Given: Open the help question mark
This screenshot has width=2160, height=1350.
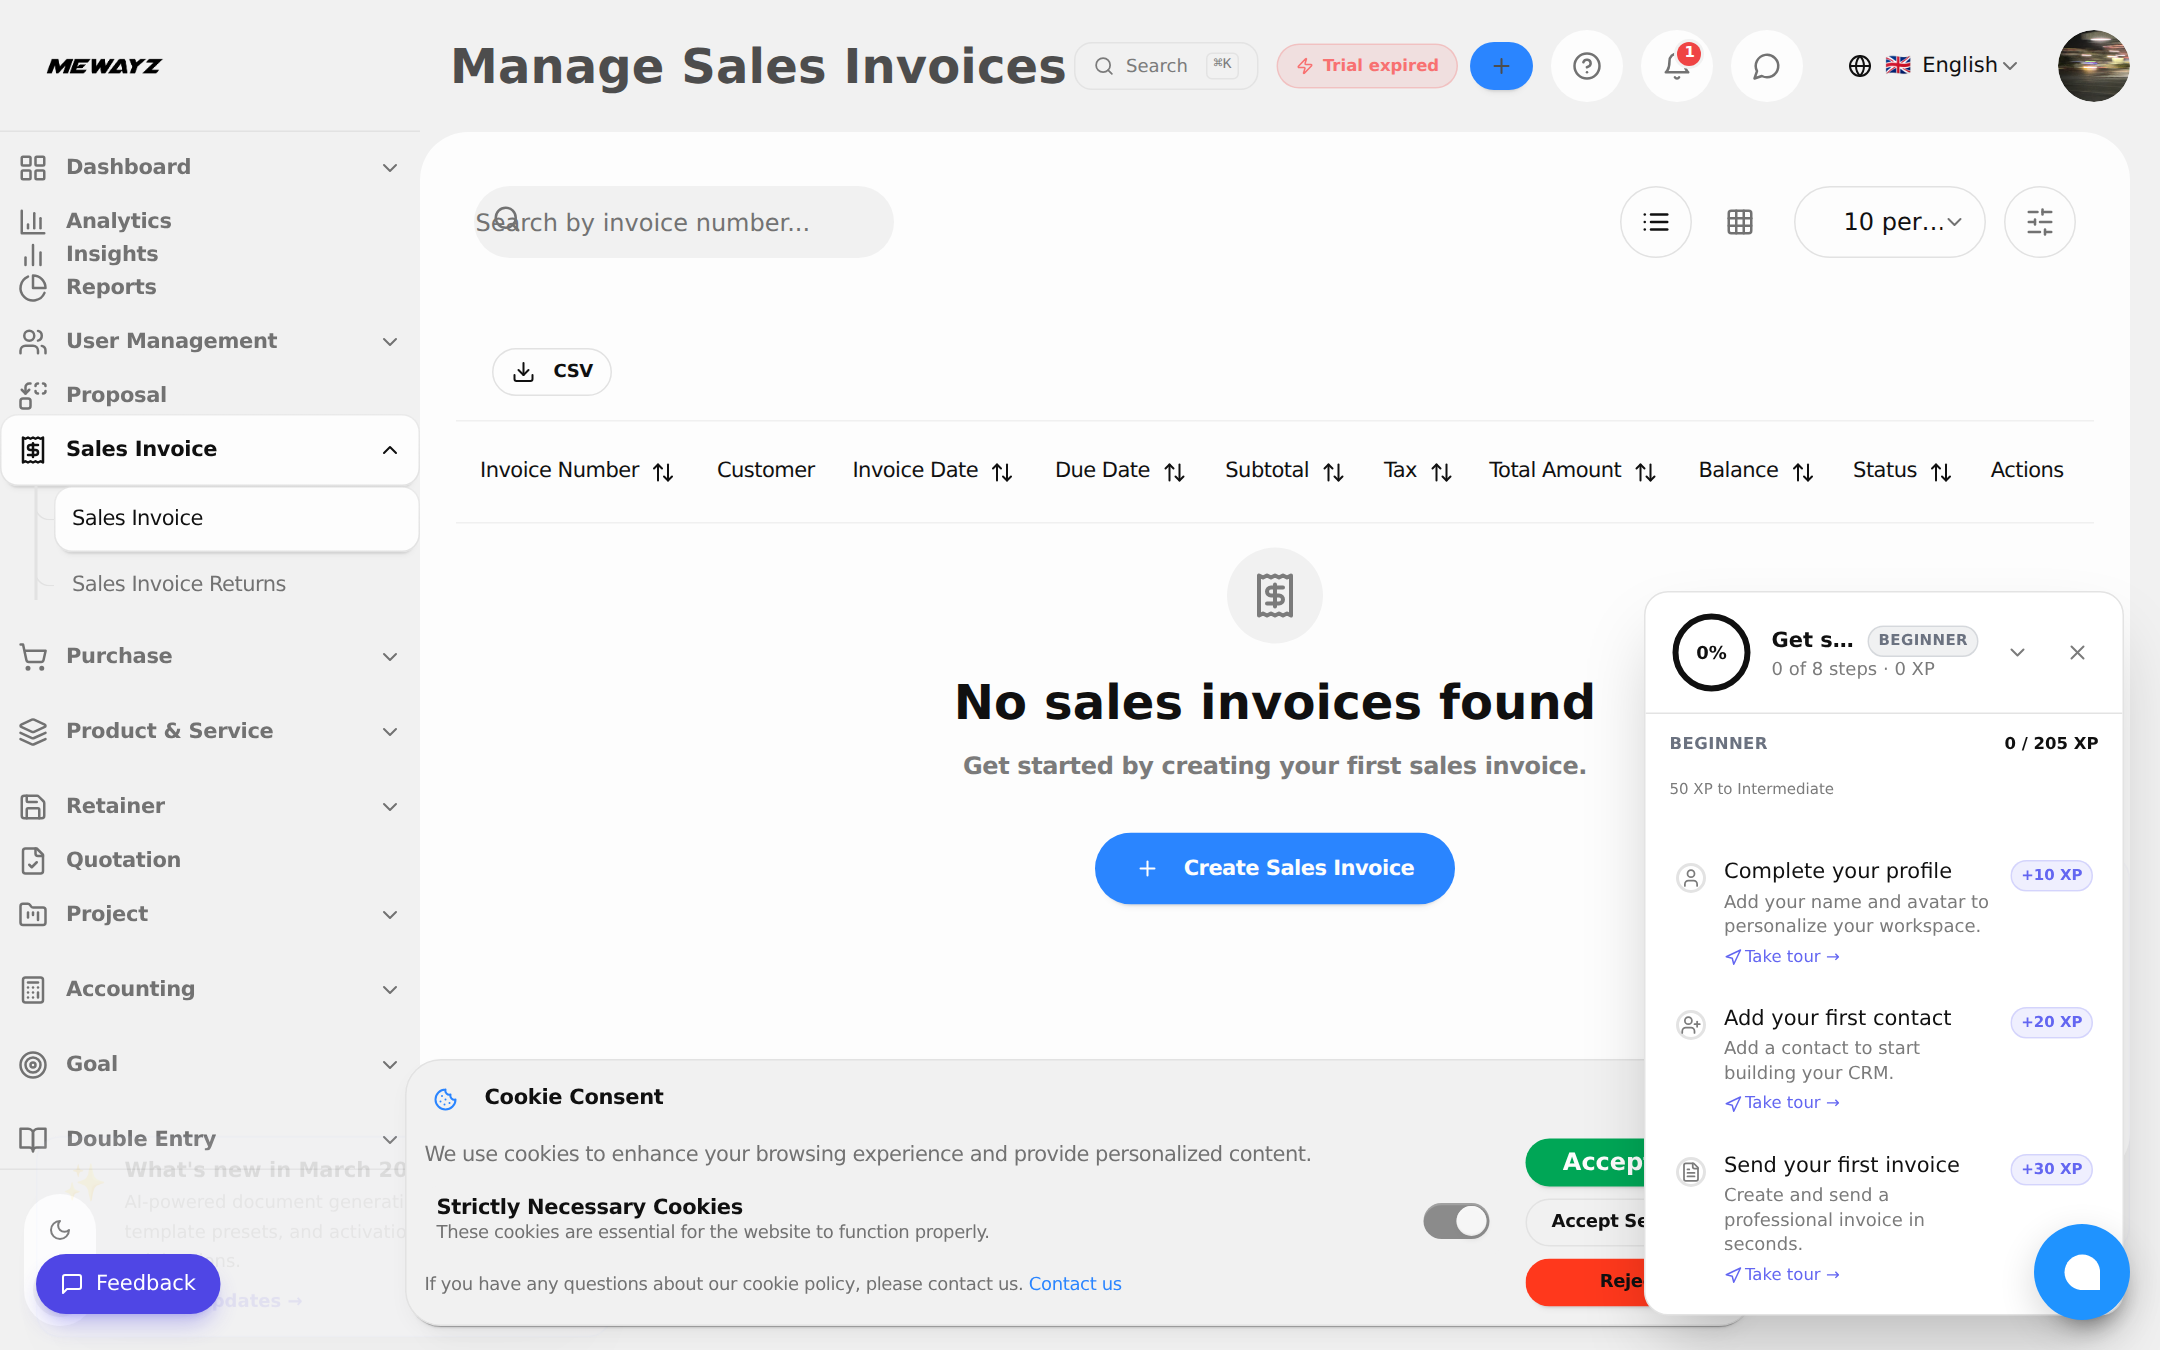Looking at the screenshot, I should (1586, 65).
